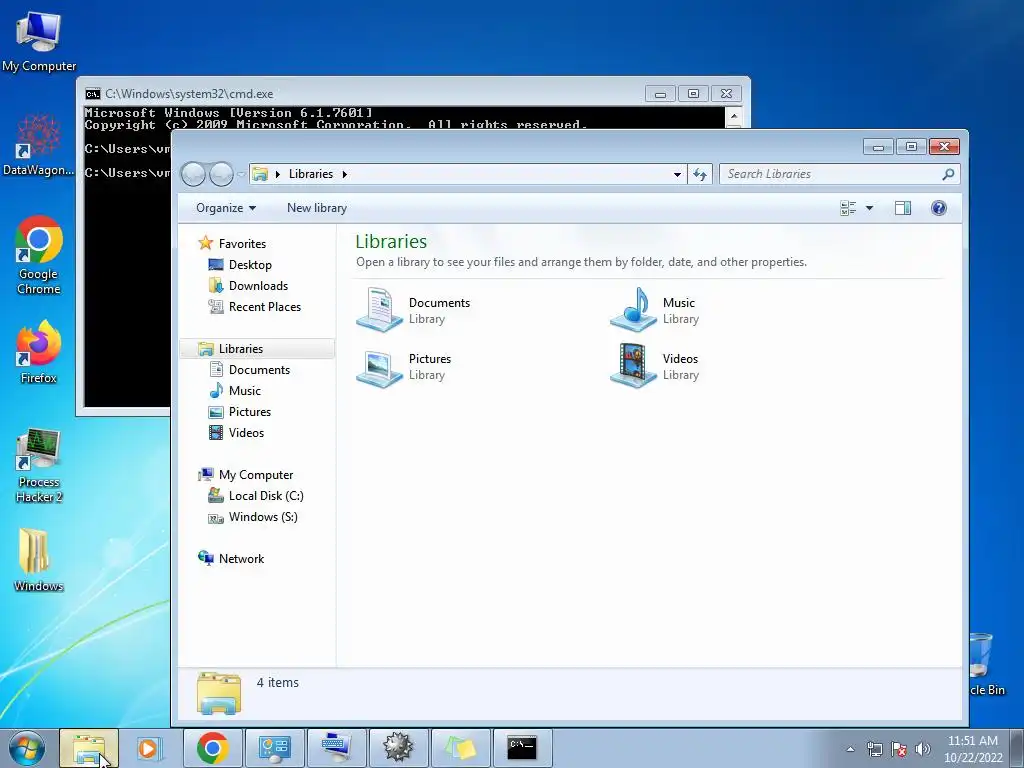Open the Videos library icon
The height and width of the screenshot is (768, 1024).
(633, 366)
